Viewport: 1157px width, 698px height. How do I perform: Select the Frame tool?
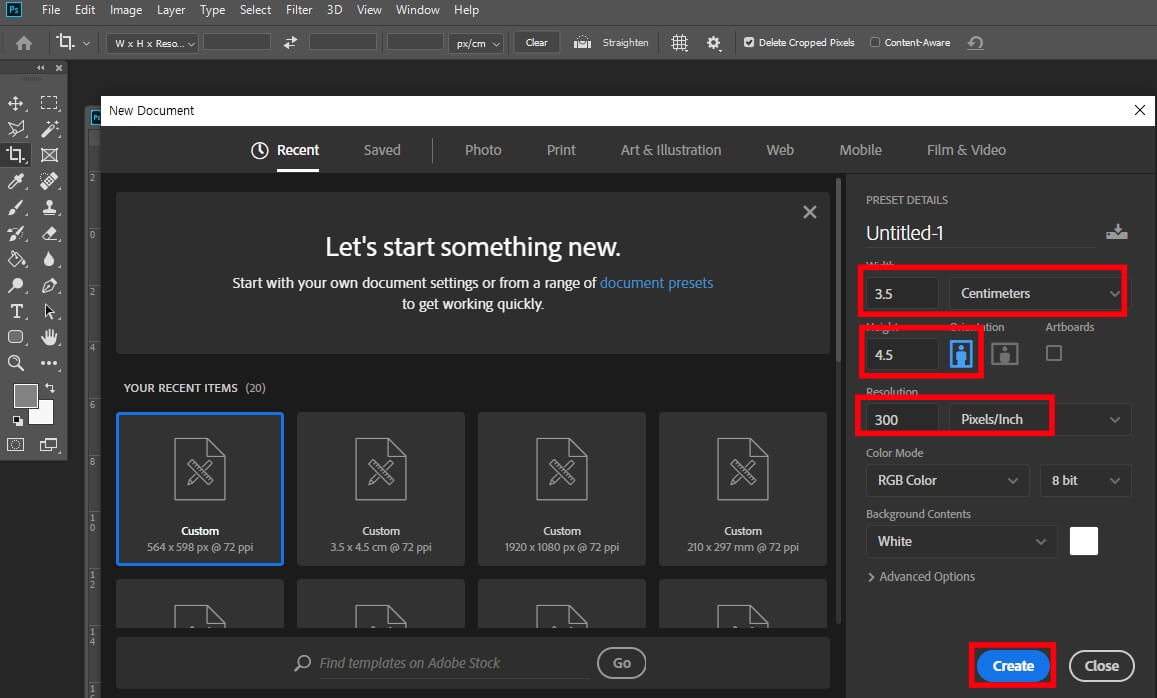point(49,155)
